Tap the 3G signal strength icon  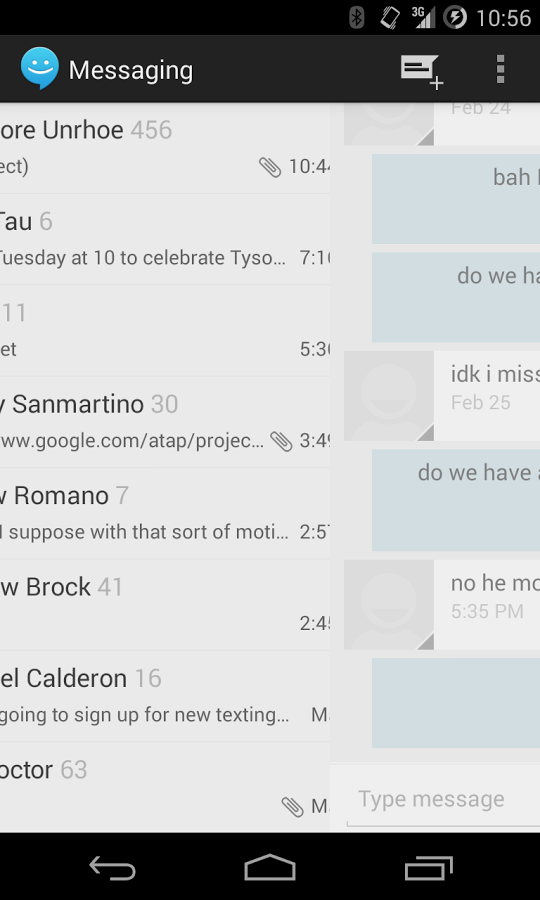424,17
